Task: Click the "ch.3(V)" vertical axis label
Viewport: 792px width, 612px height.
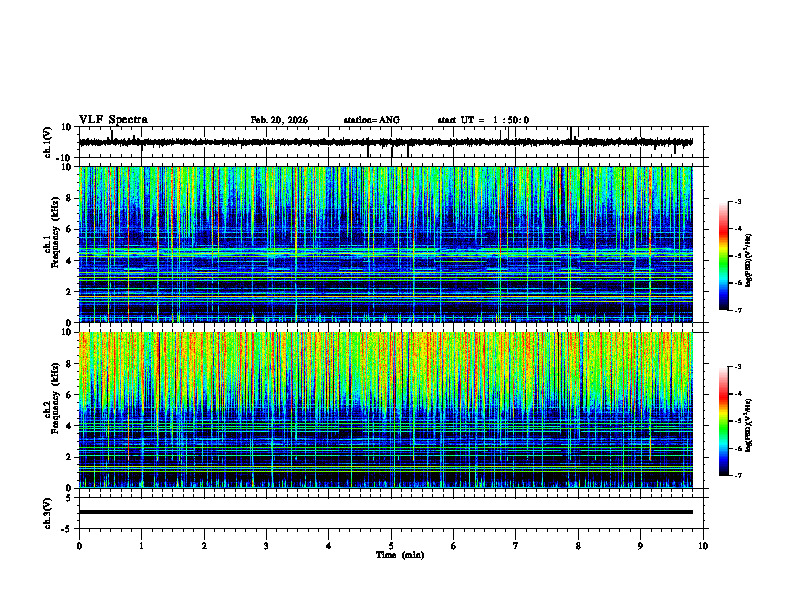Action: pyautogui.click(x=48, y=514)
